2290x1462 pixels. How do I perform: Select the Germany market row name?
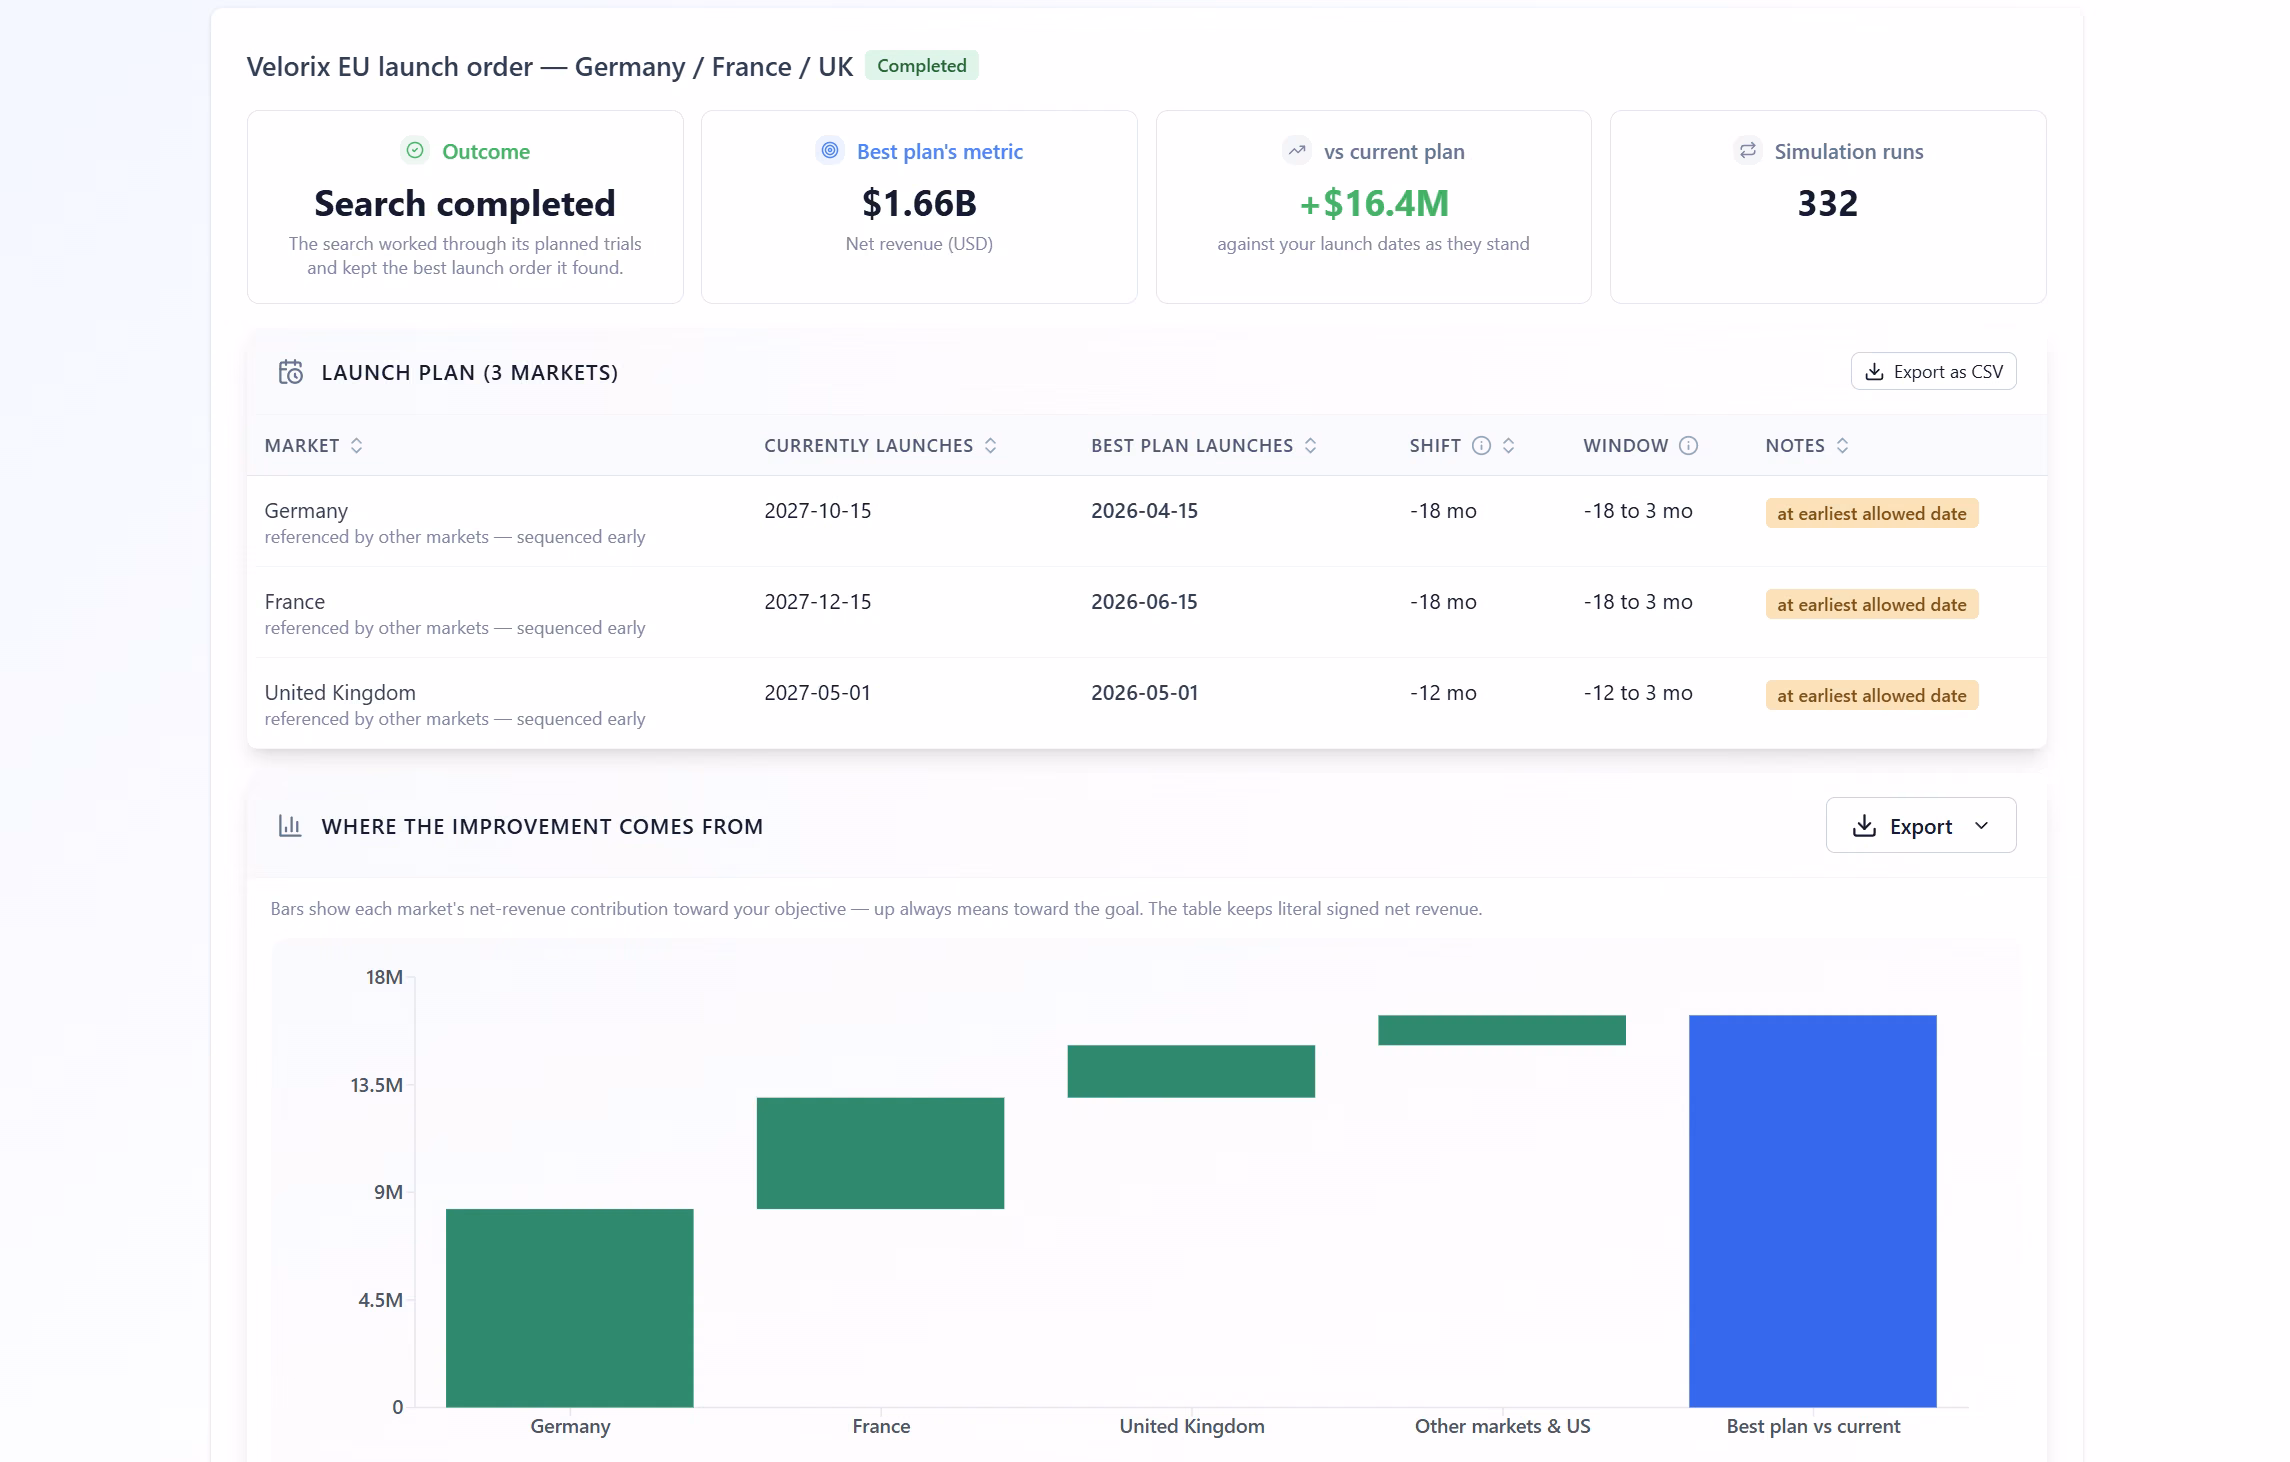tap(306, 511)
